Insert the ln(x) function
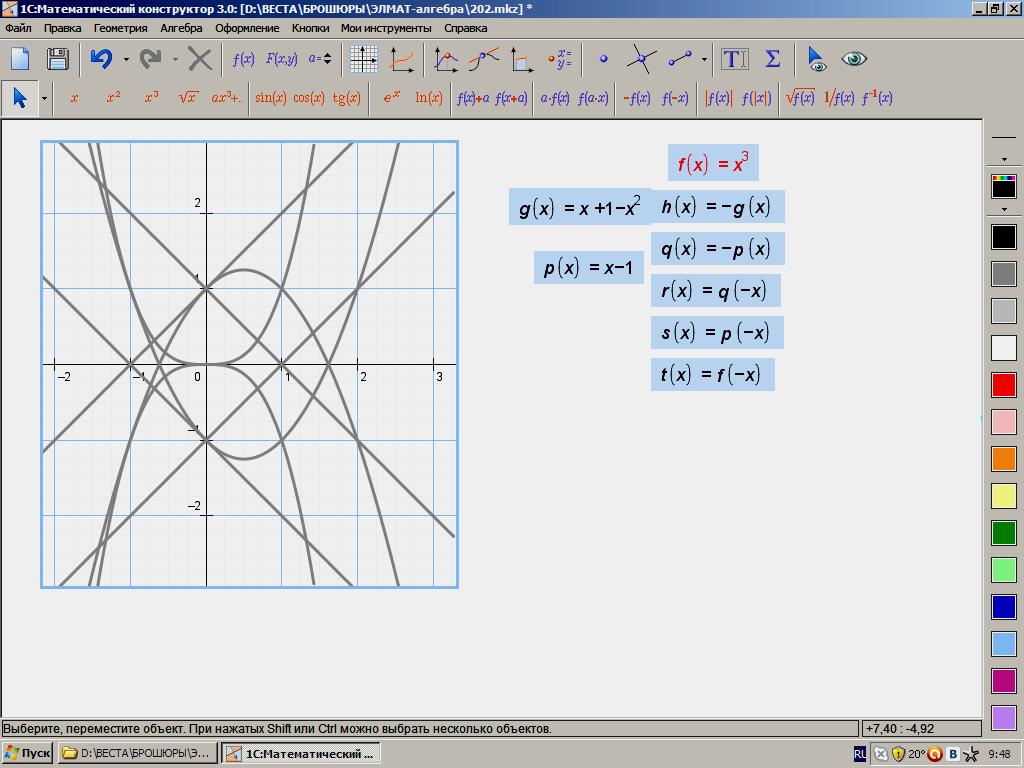1024x768 pixels. point(428,98)
